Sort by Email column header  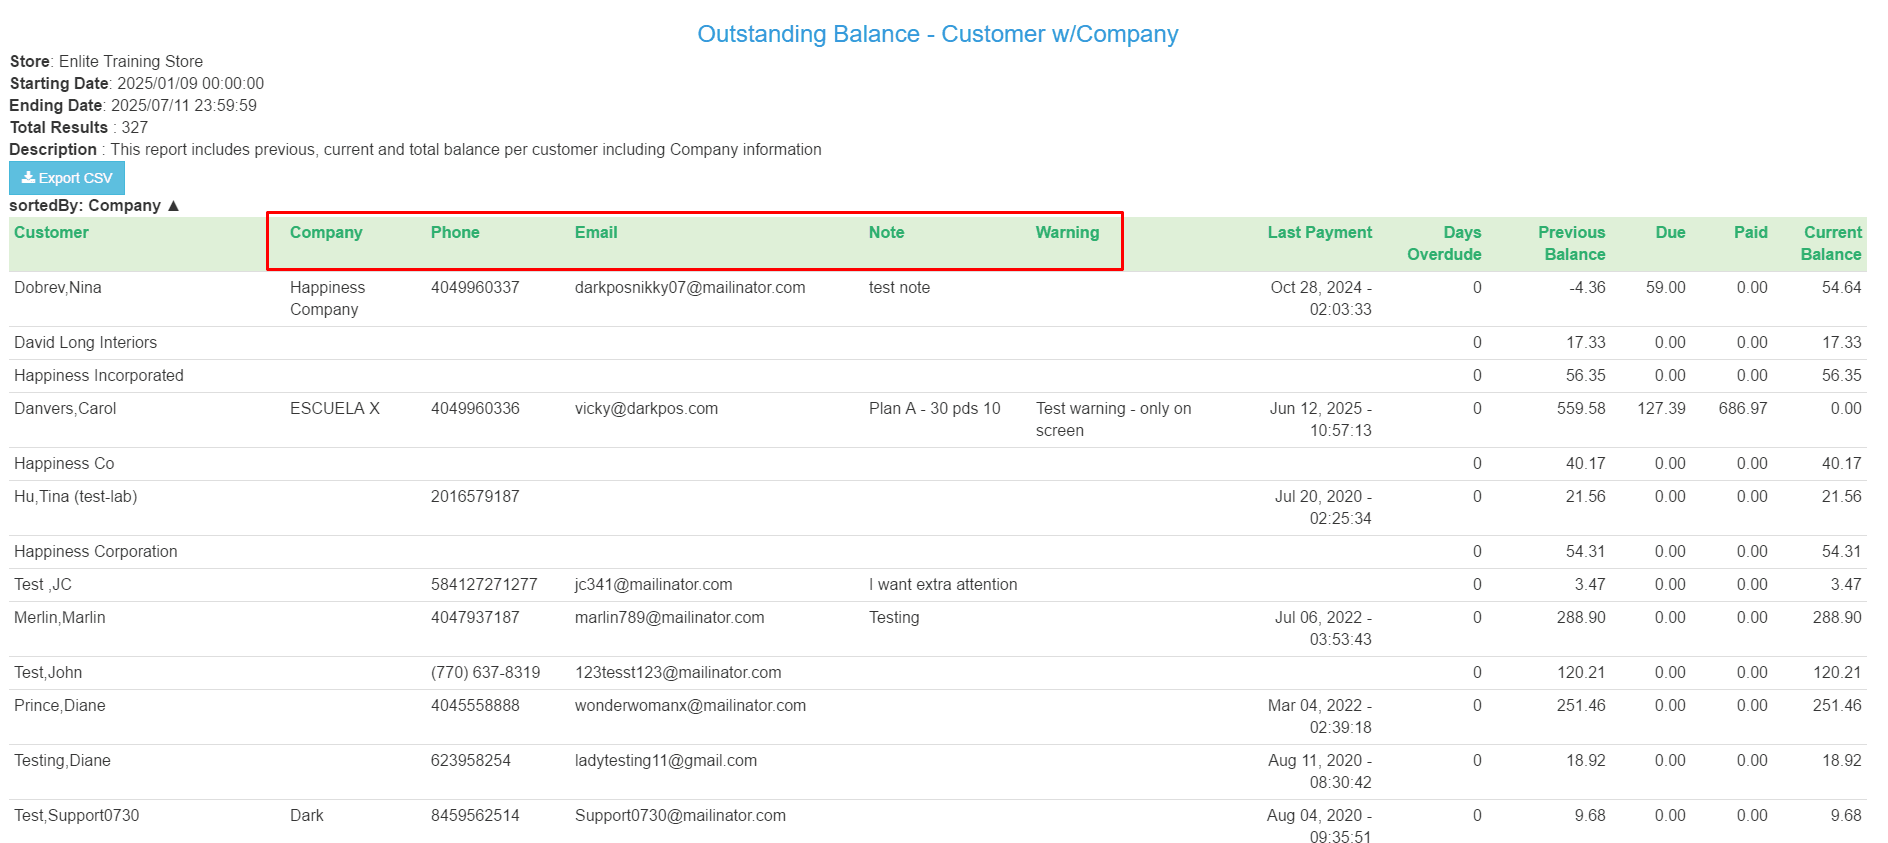(x=596, y=232)
